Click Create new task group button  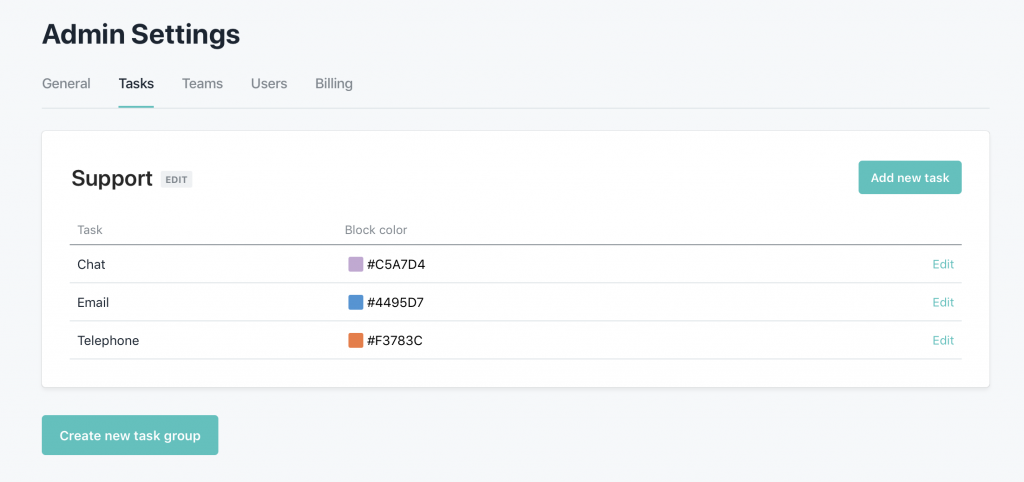pos(130,436)
